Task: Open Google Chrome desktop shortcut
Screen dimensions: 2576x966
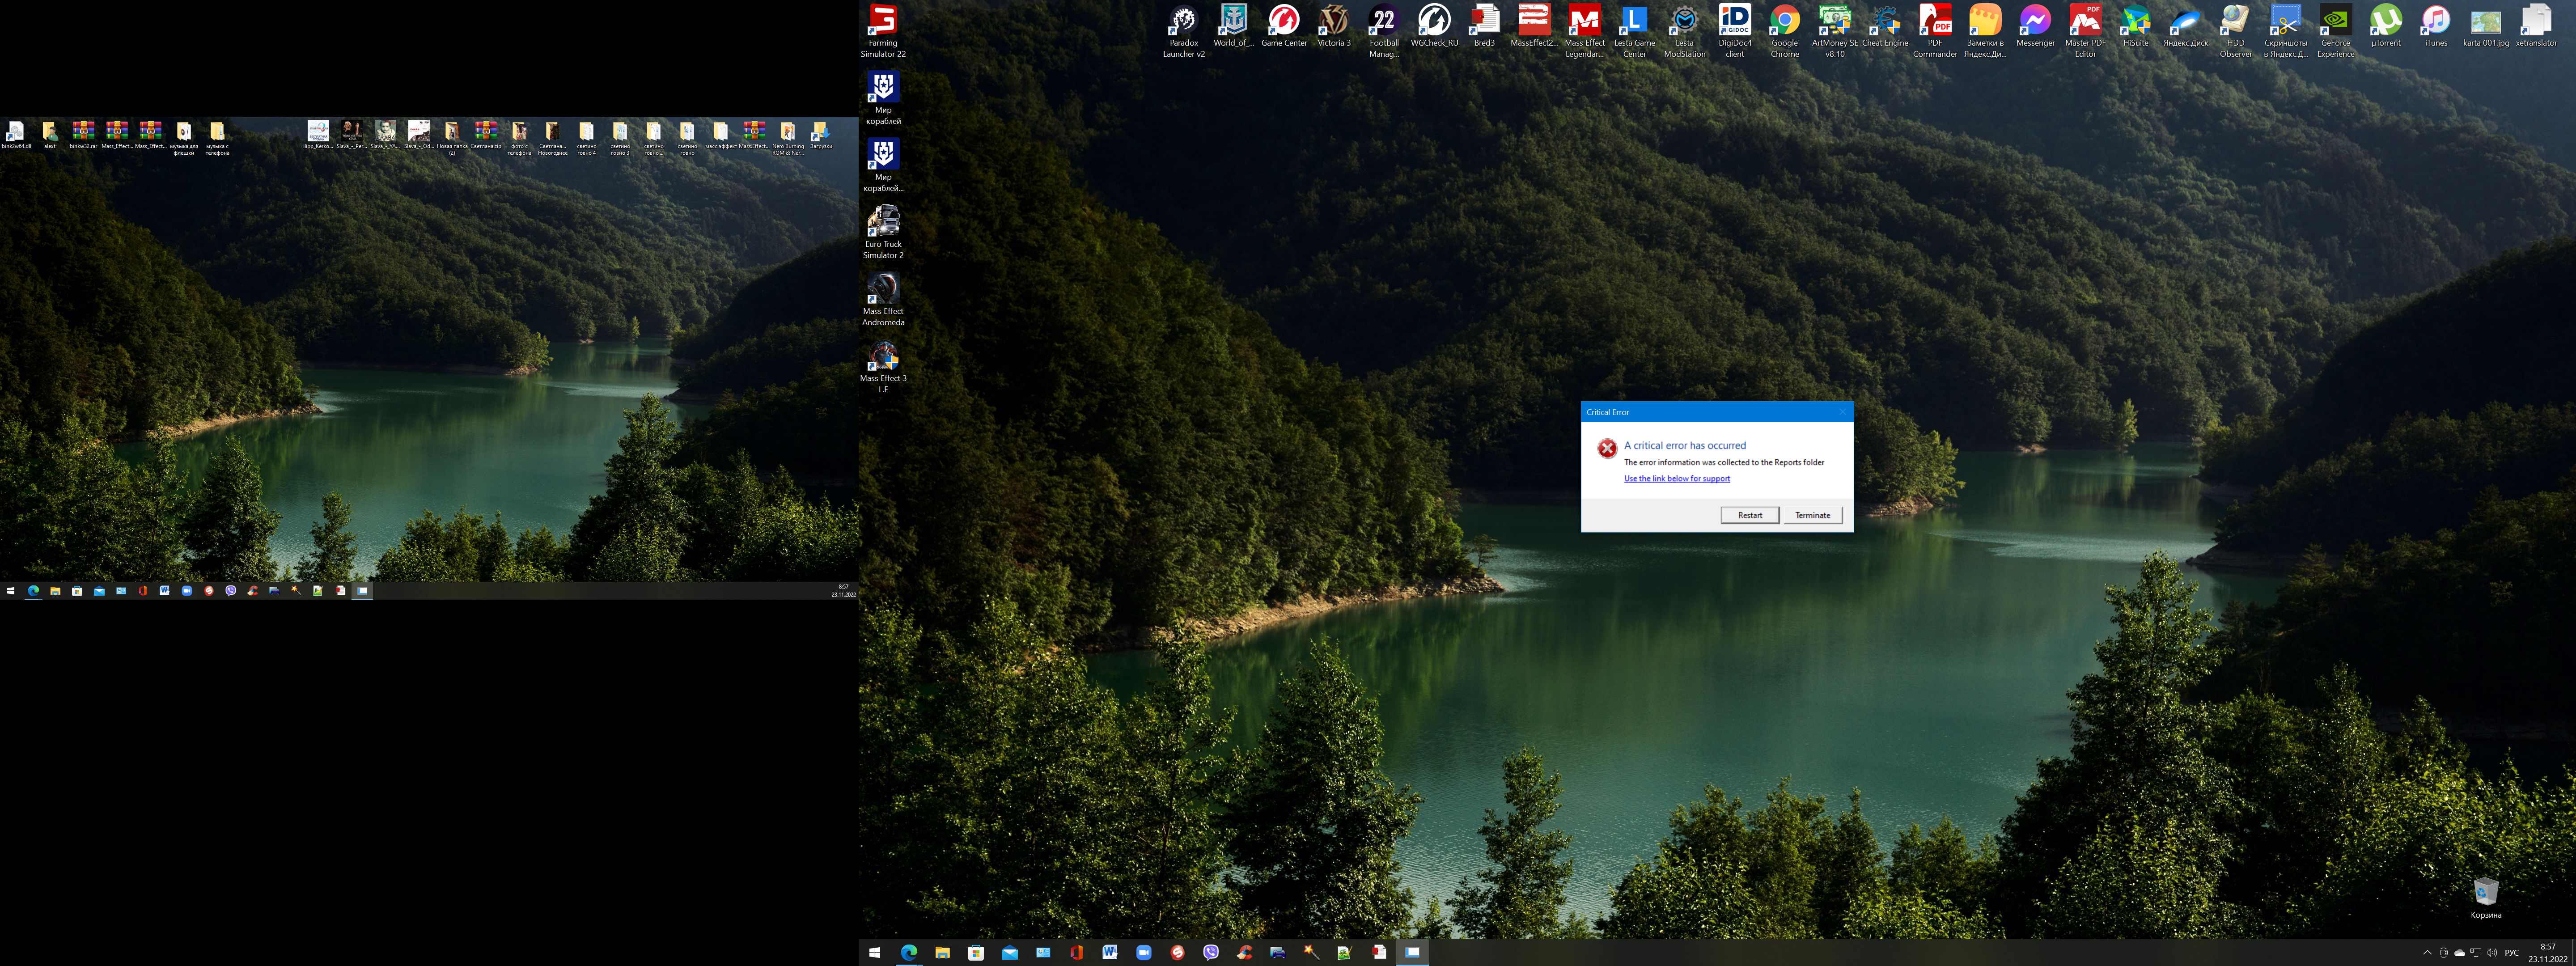Action: click(x=1784, y=31)
